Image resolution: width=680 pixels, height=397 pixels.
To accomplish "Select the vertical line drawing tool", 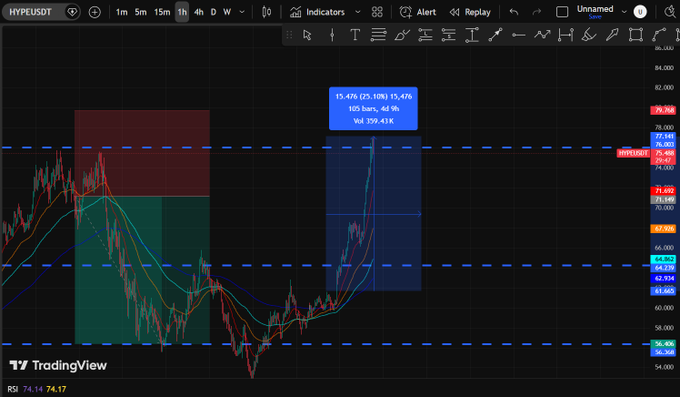I will click(332, 35).
